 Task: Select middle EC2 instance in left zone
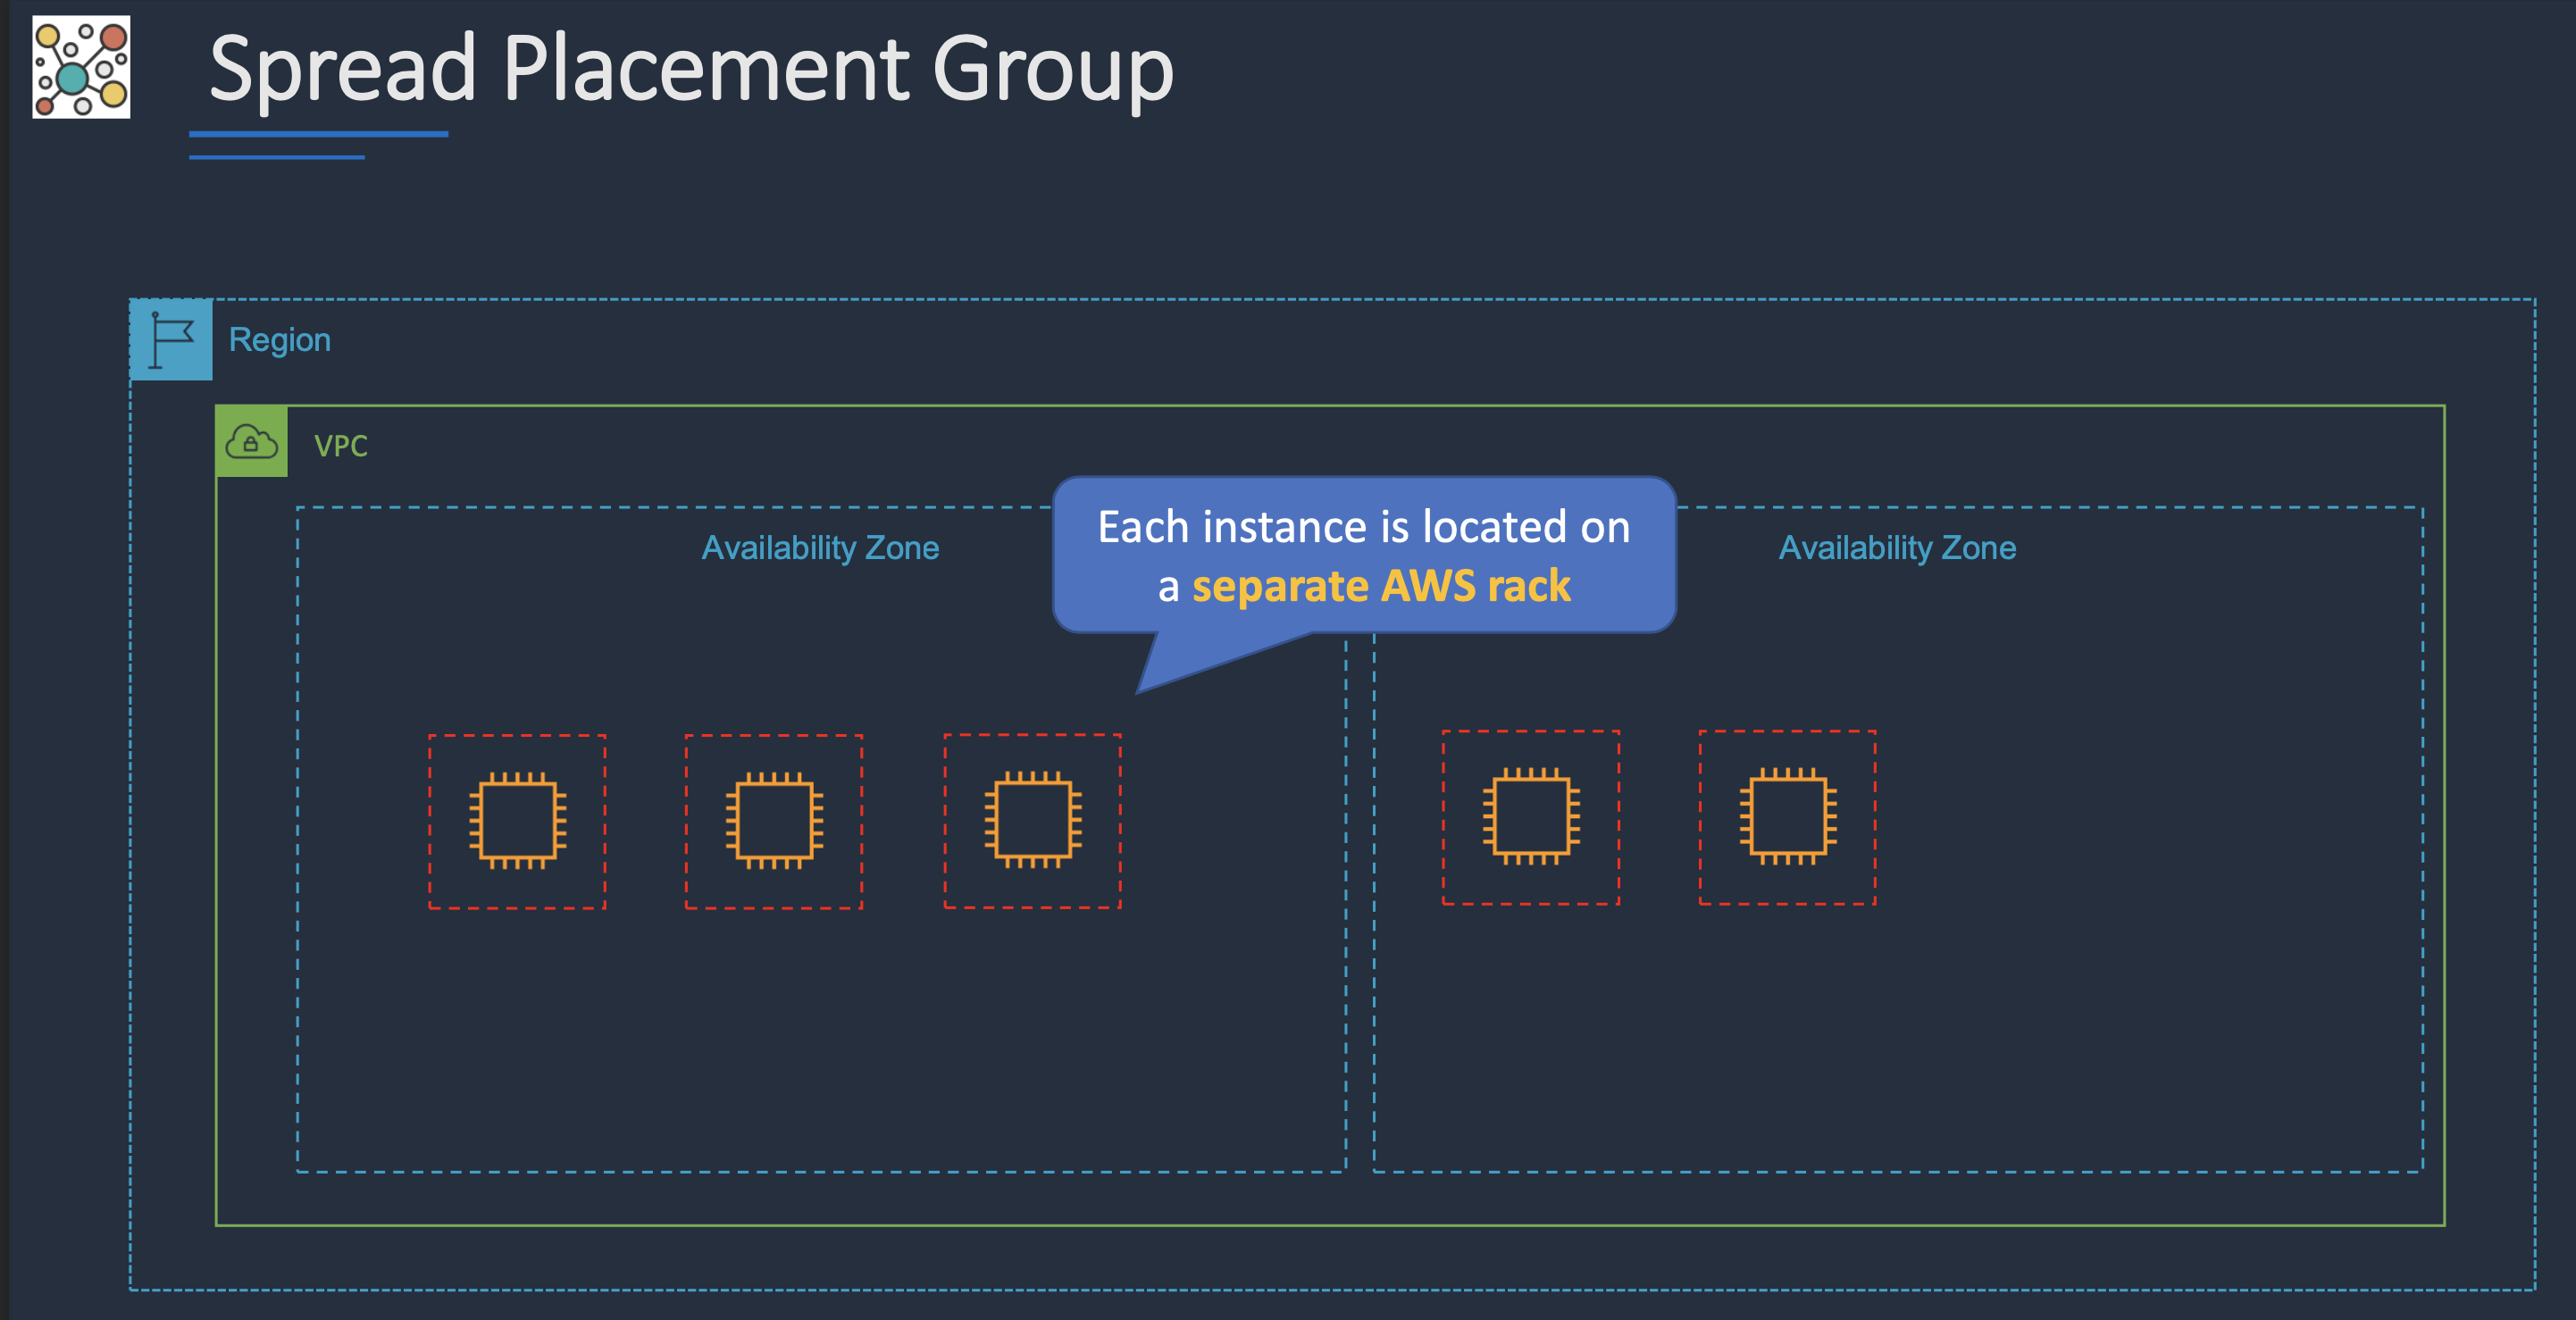[x=774, y=821]
